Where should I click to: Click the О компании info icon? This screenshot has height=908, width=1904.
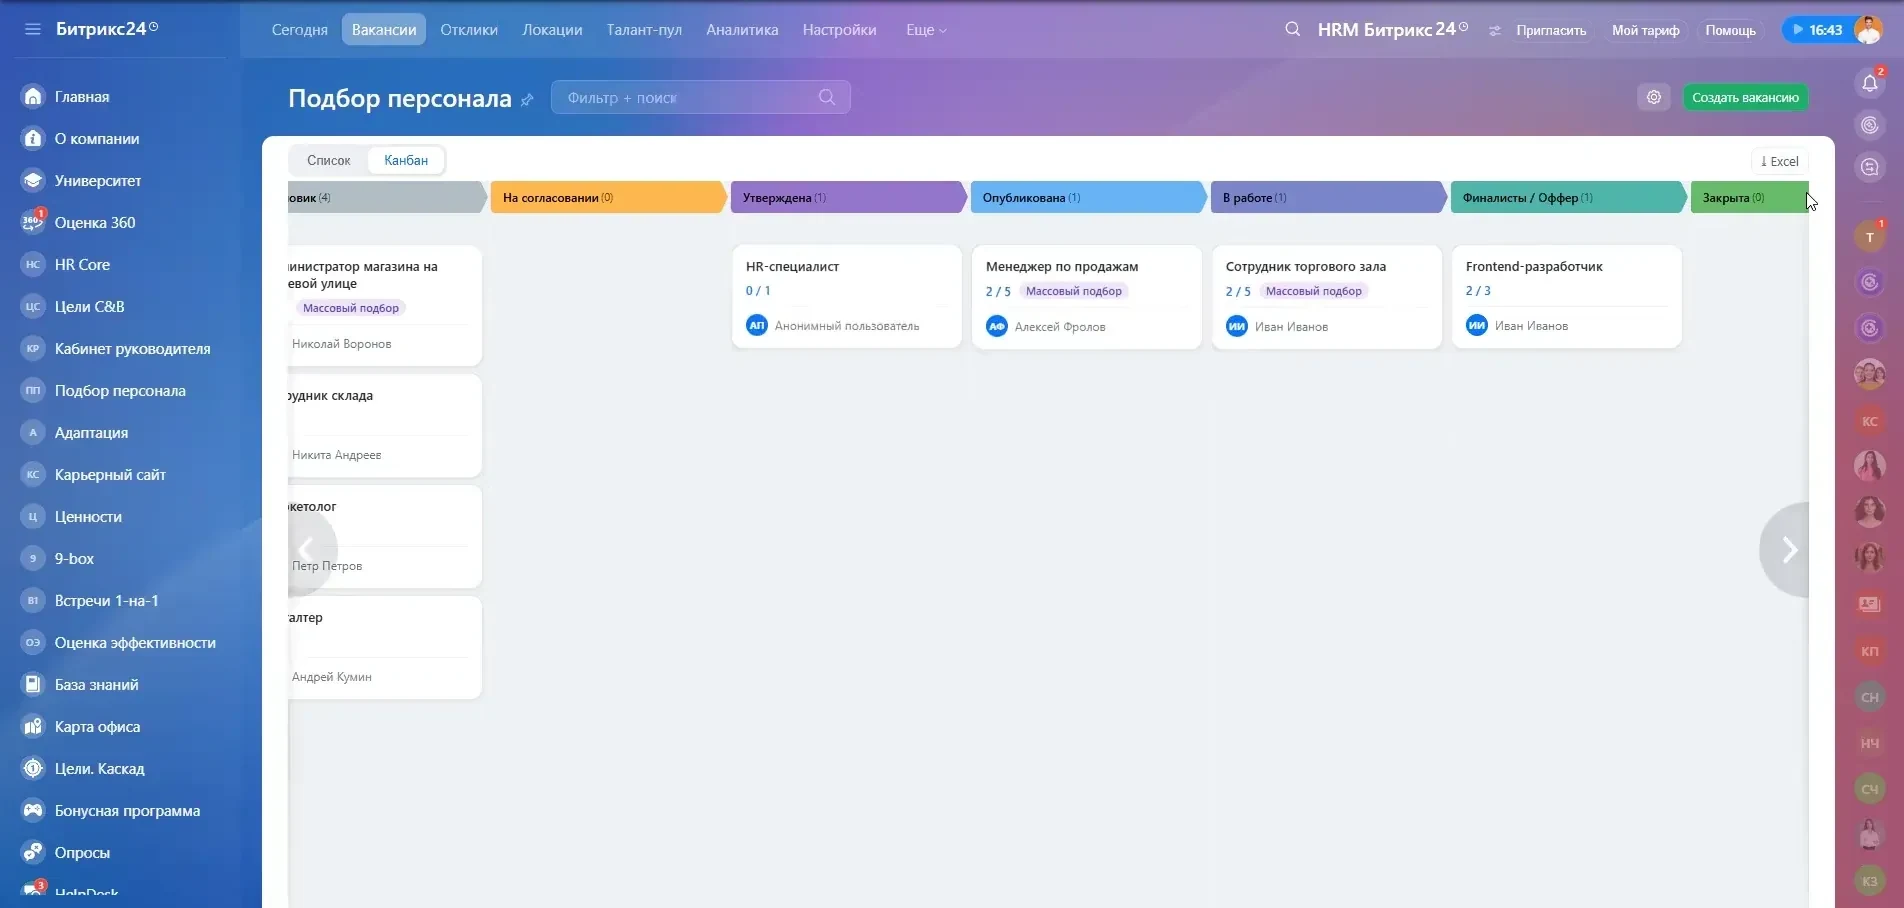[33, 138]
